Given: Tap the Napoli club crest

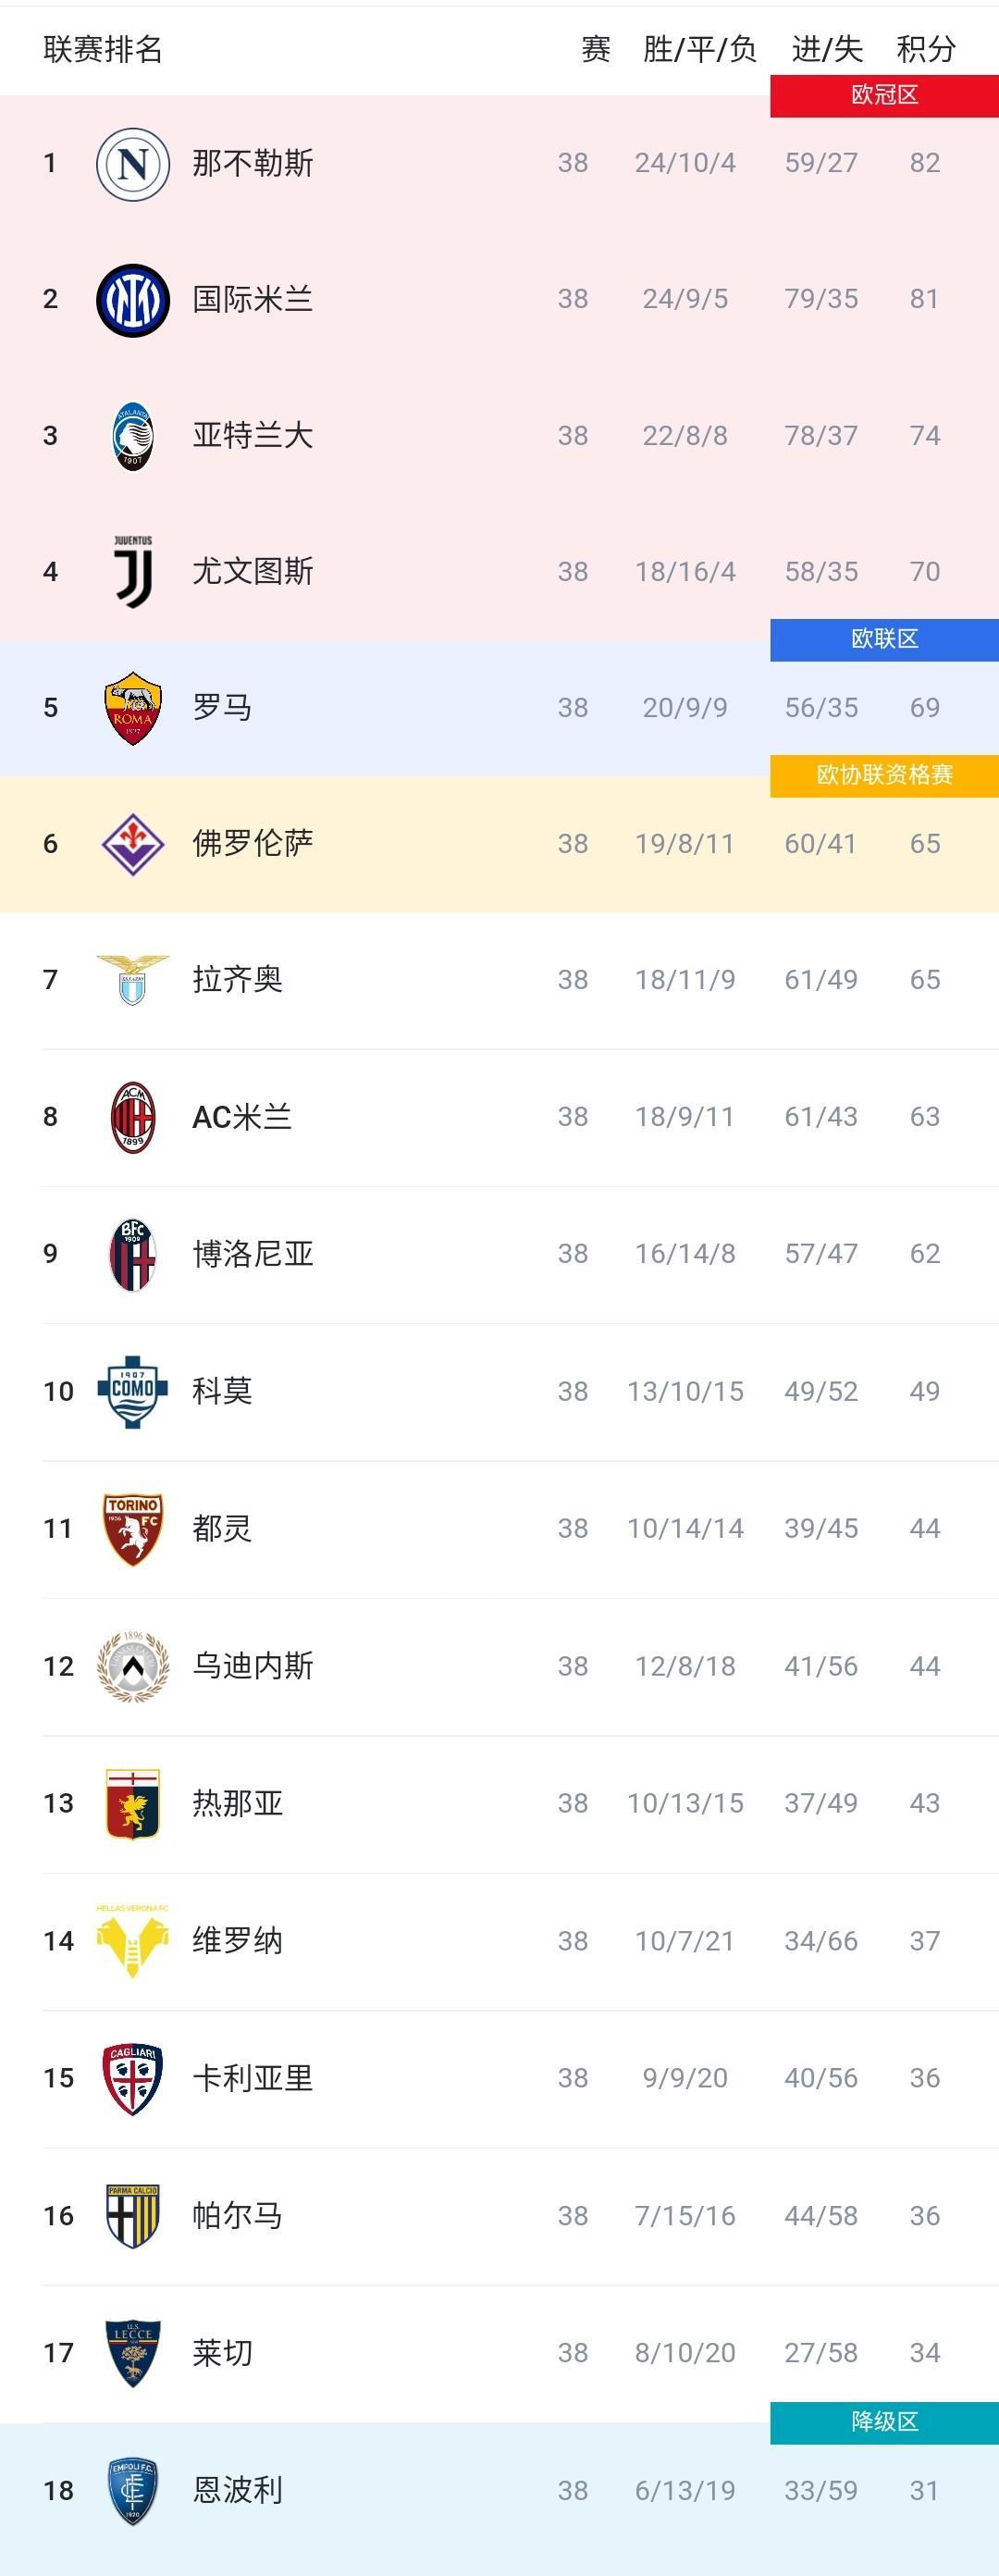Looking at the screenshot, I should [x=133, y=163].
